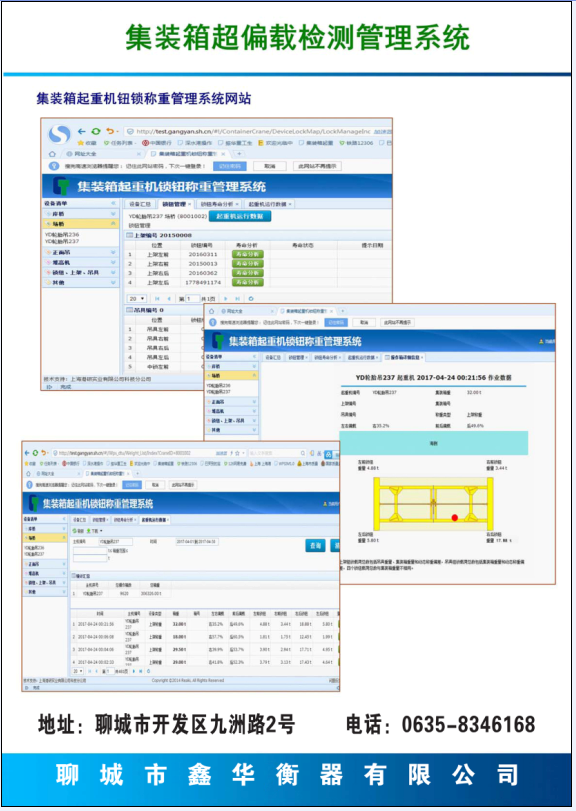The width and height of the screenshot is (576, 811).
Task: Open the 任务列表 bookmark in top screenshot
Action: pyautogui.click(x=118, y=143)
